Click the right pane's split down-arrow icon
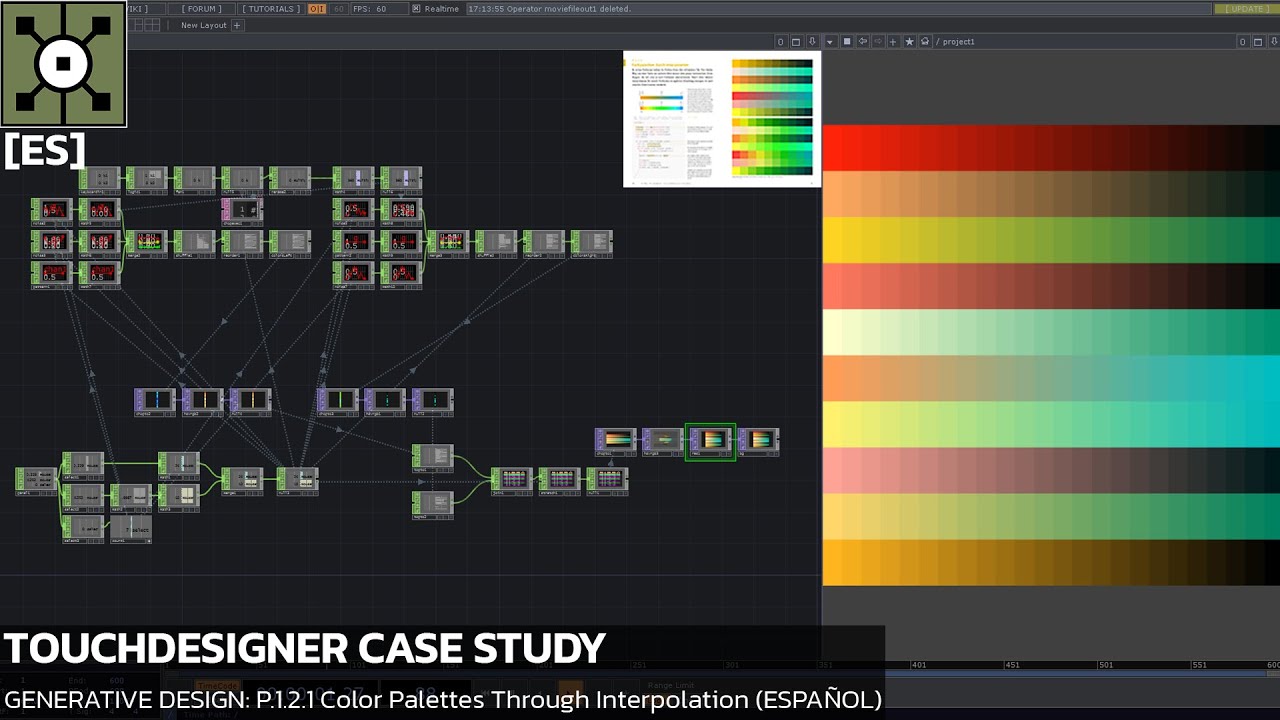1280x720 pixels. (x=1273, y=41)
